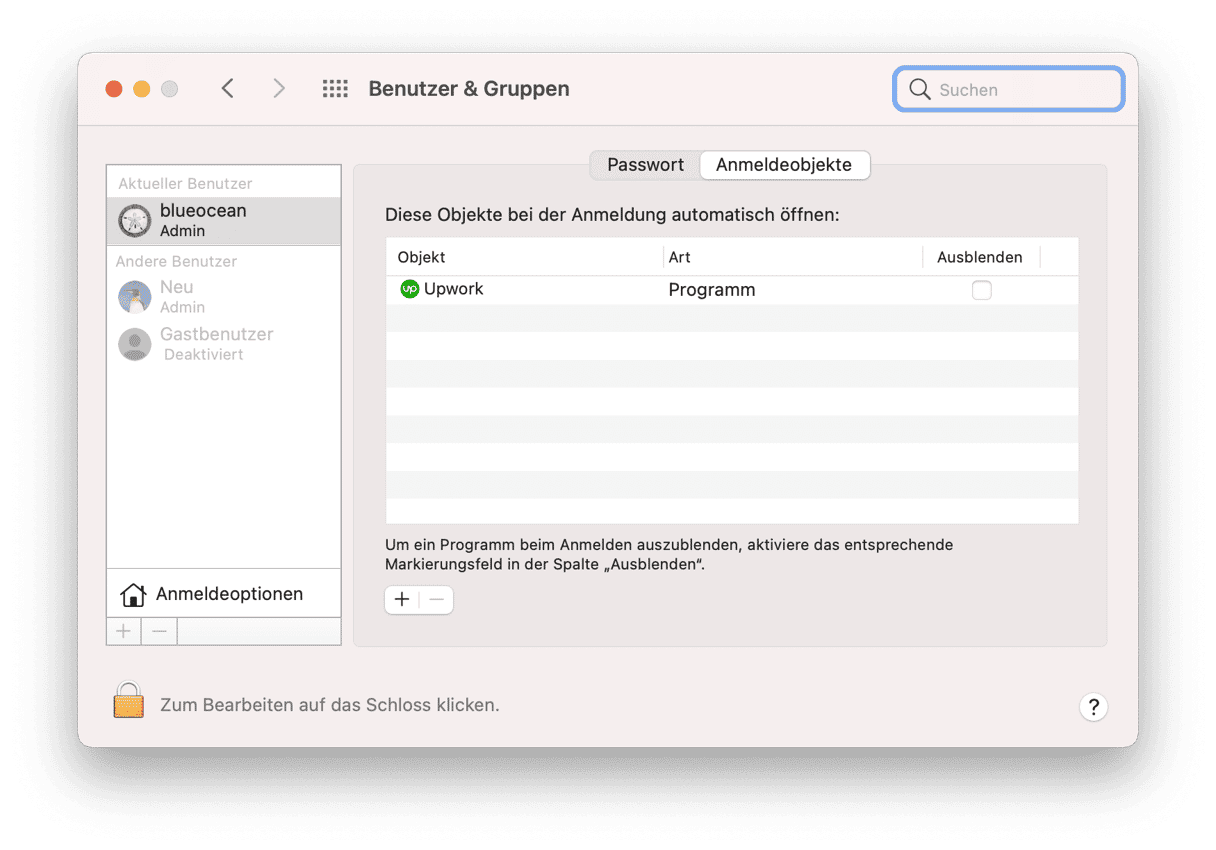The height and width of the screenshot is (850, 1216).
Task: Click the Neu user avatar
Action: 135,297
